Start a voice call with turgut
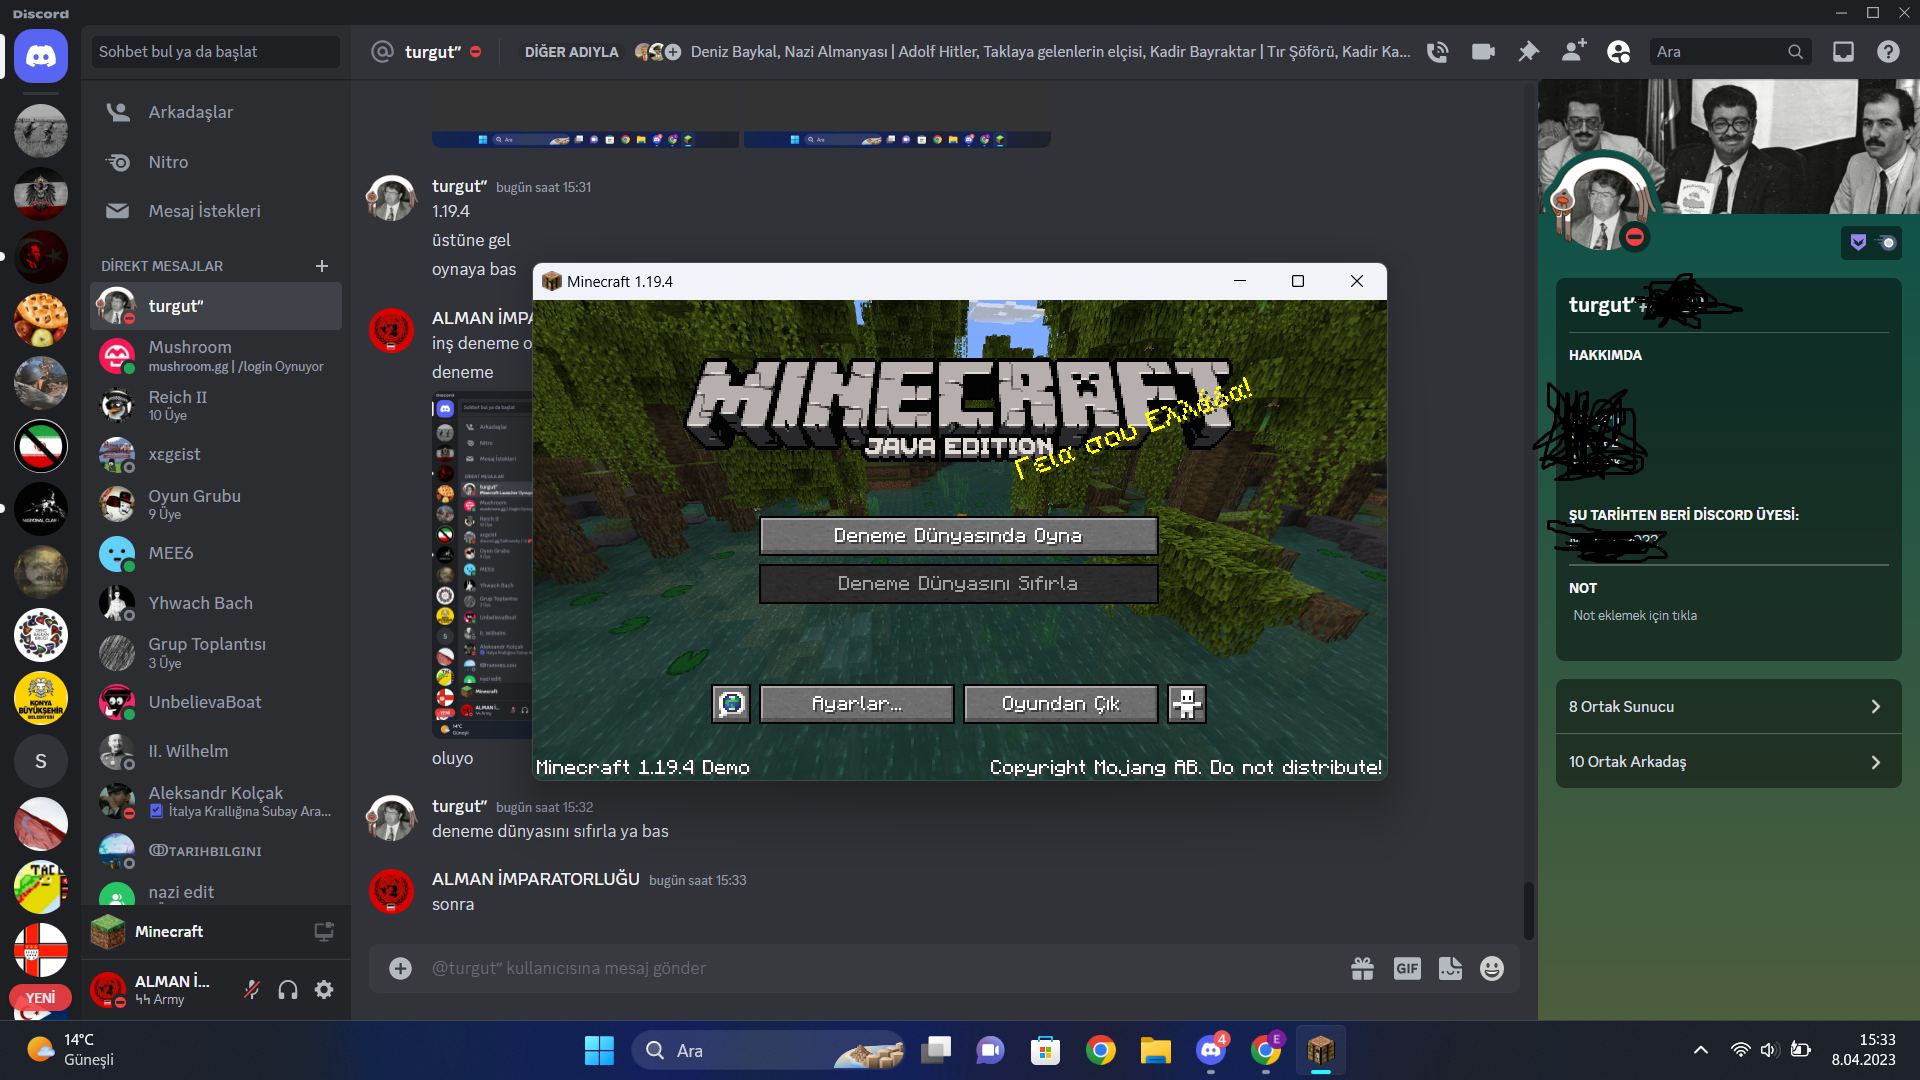1920x1080 pixels. coord(1437,52)
